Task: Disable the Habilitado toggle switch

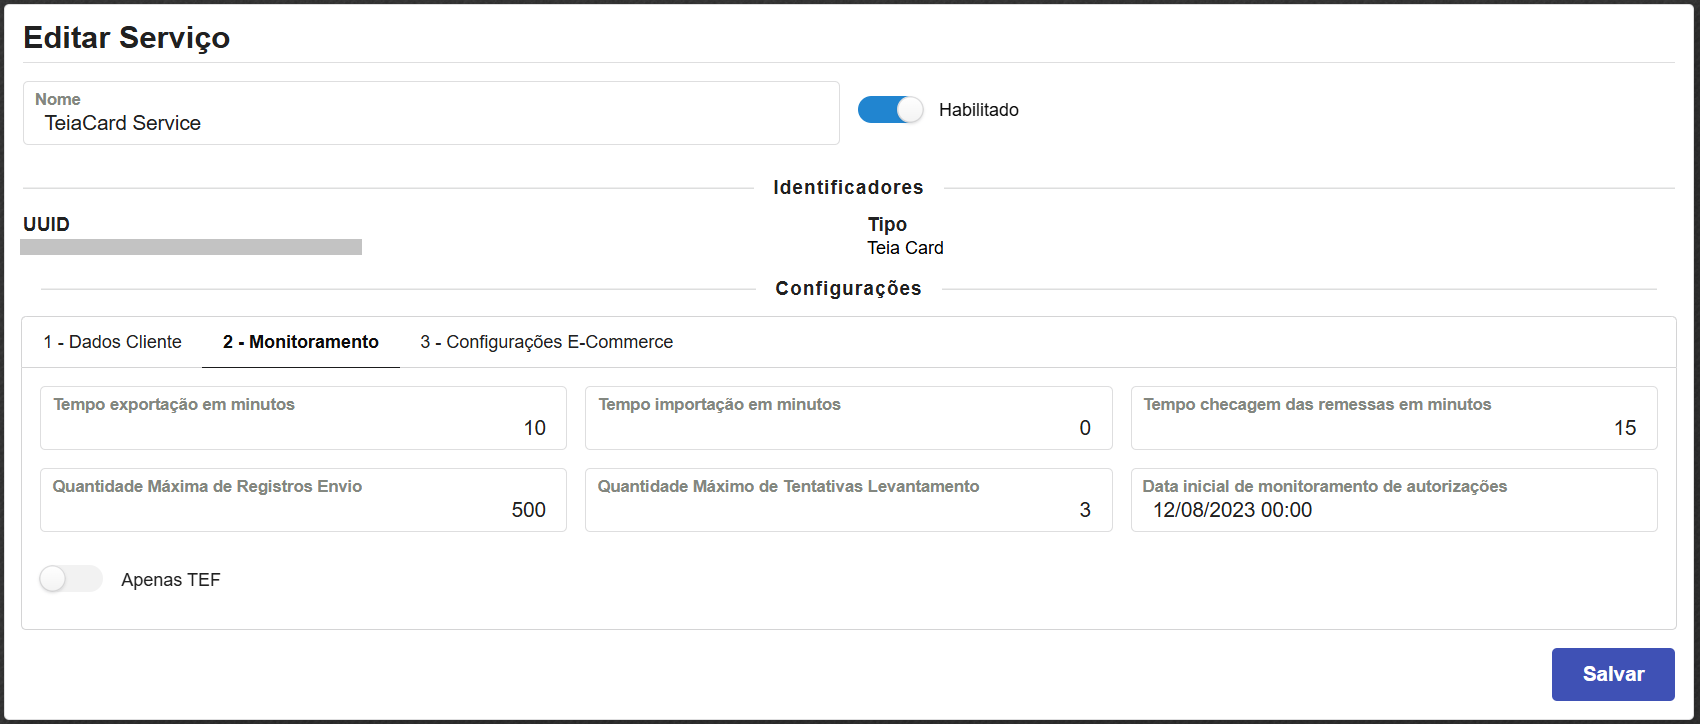Action: tap(891, 110)
